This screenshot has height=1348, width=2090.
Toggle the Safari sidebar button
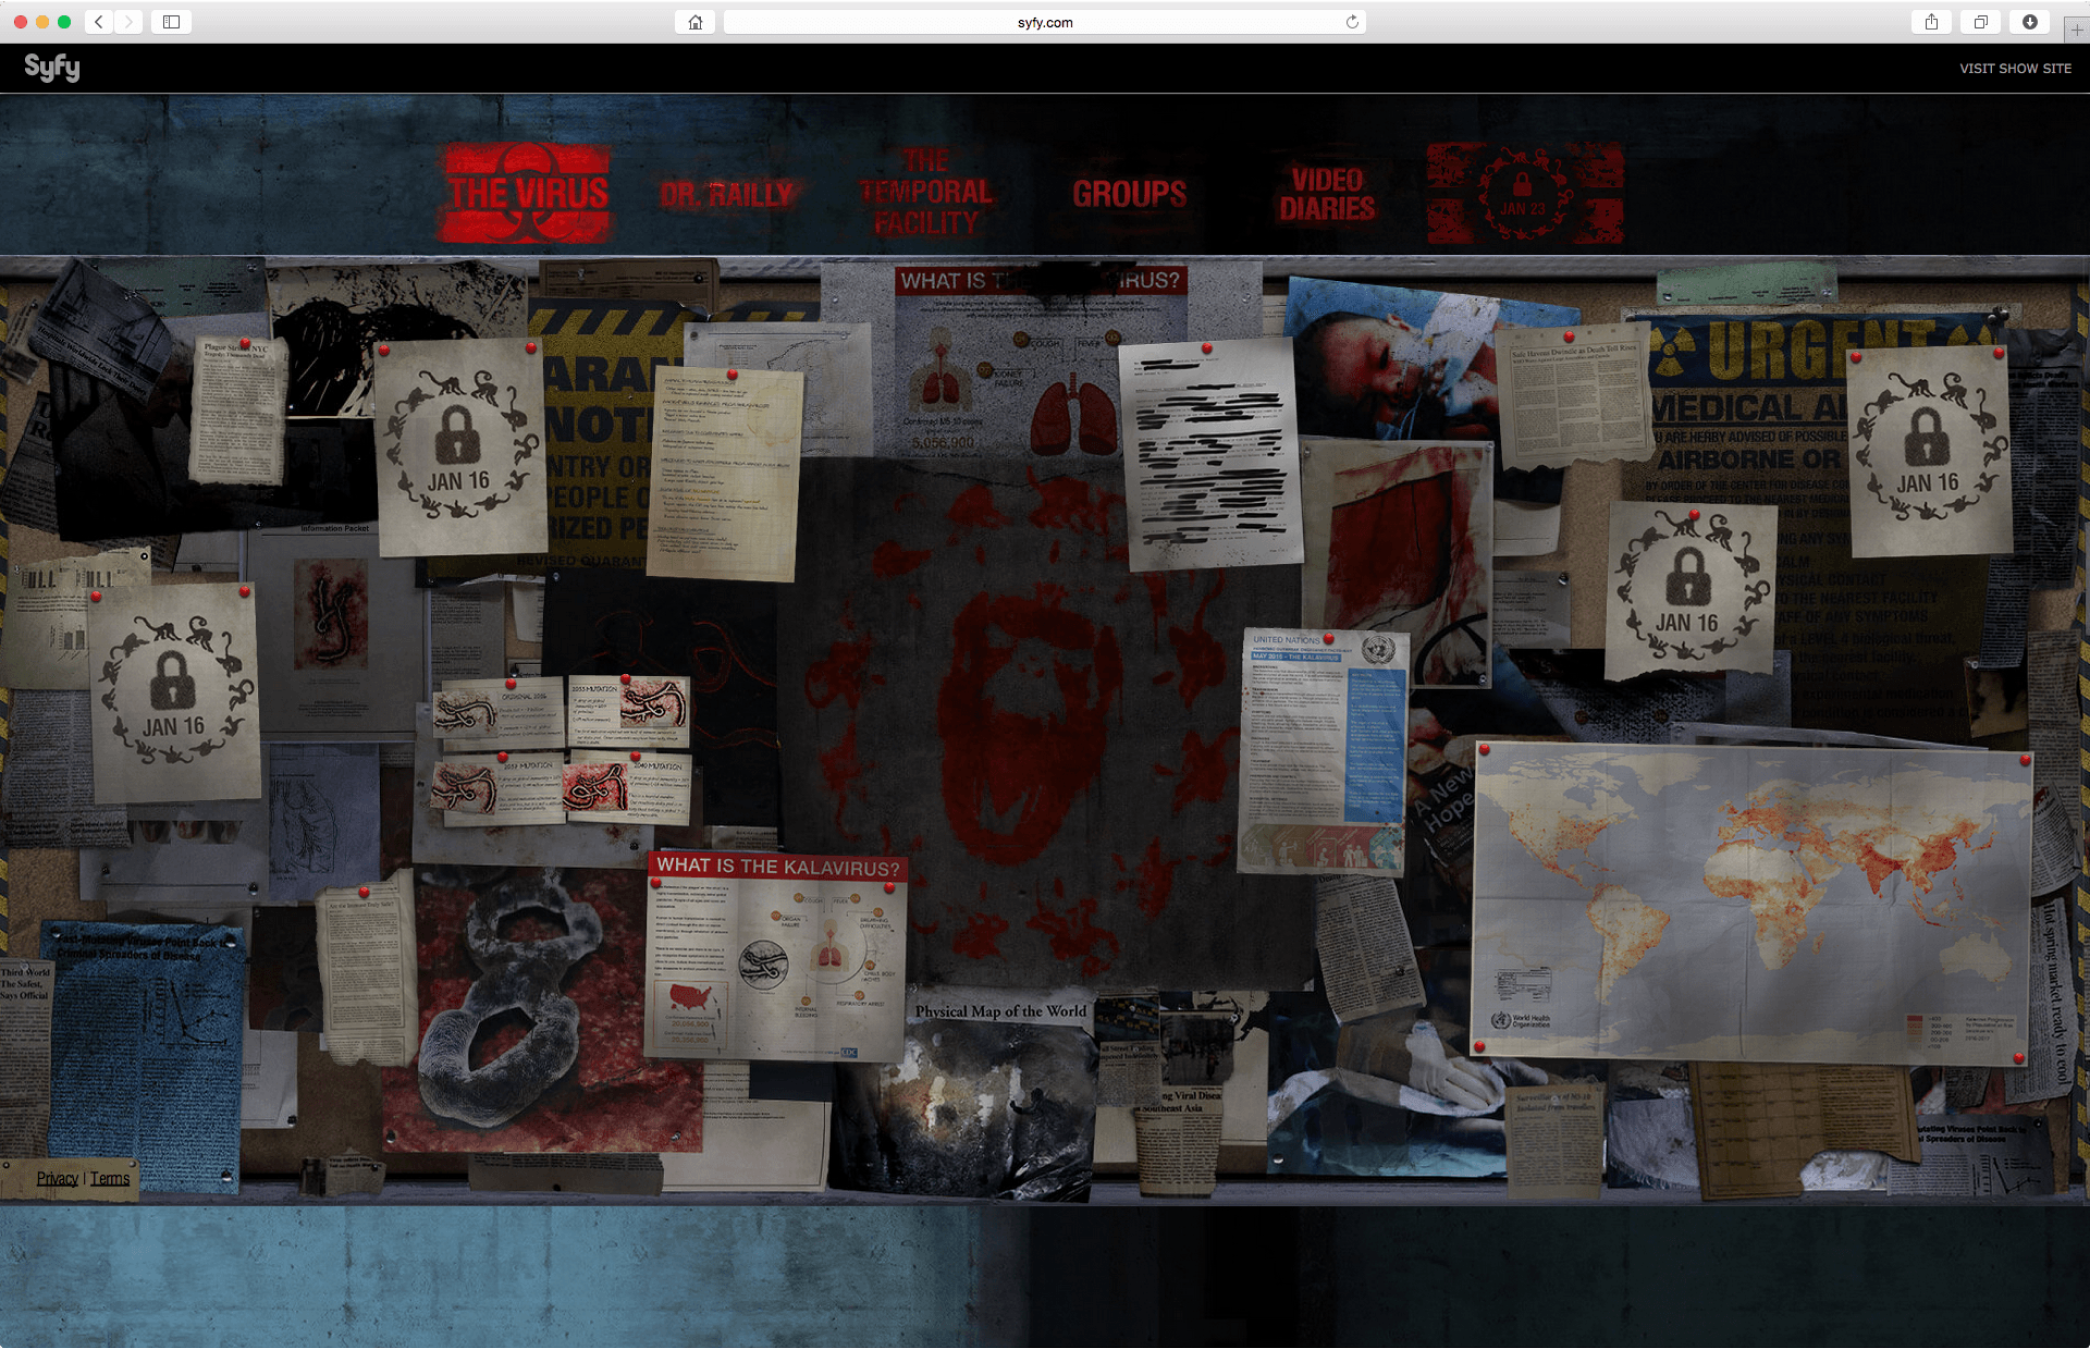point(171,22)
